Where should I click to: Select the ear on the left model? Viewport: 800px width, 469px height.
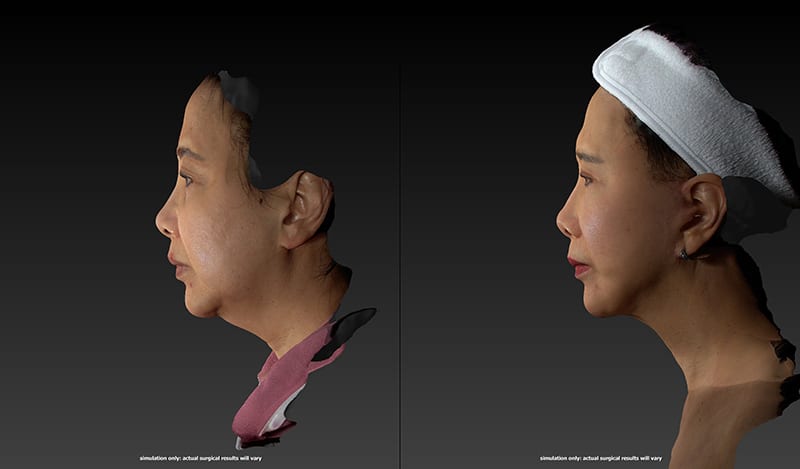pos(305,208)
